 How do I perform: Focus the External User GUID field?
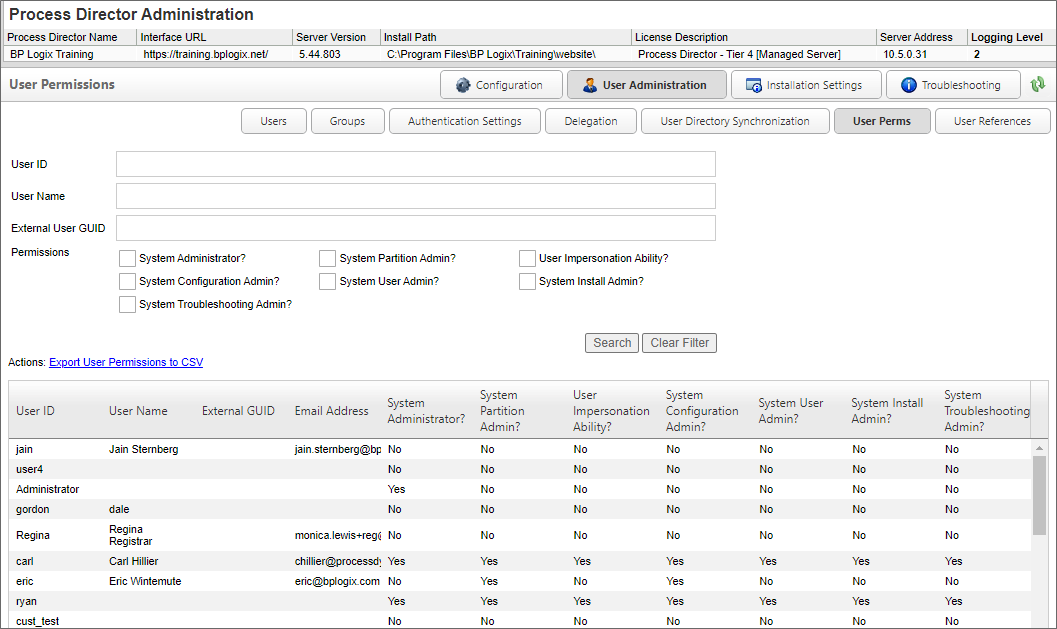[415, 228]
